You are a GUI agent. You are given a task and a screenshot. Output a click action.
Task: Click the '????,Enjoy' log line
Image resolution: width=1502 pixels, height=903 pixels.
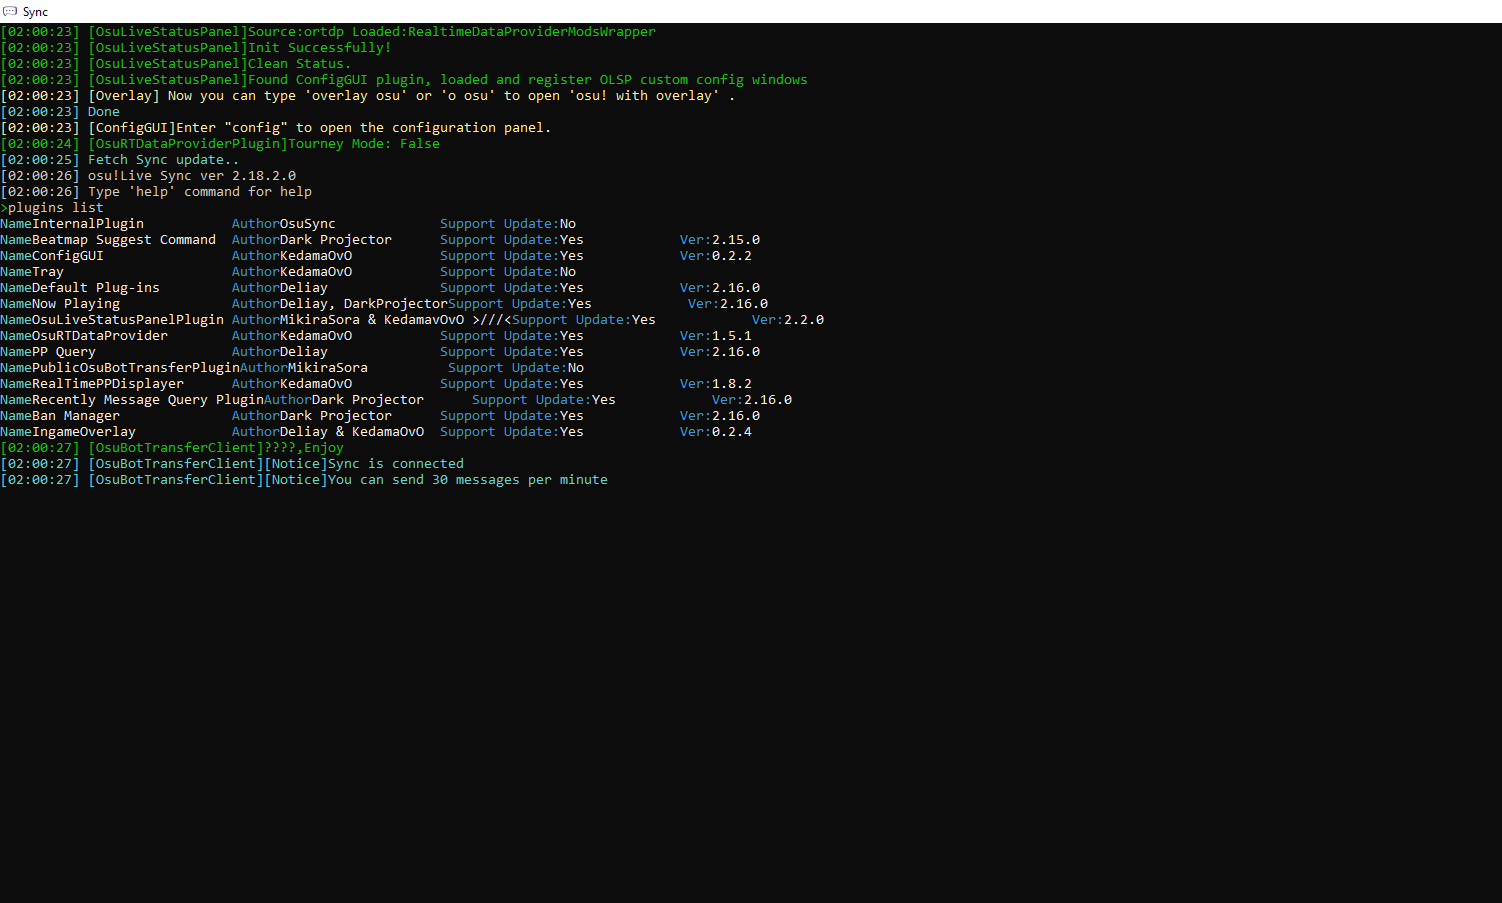point(172,448)
